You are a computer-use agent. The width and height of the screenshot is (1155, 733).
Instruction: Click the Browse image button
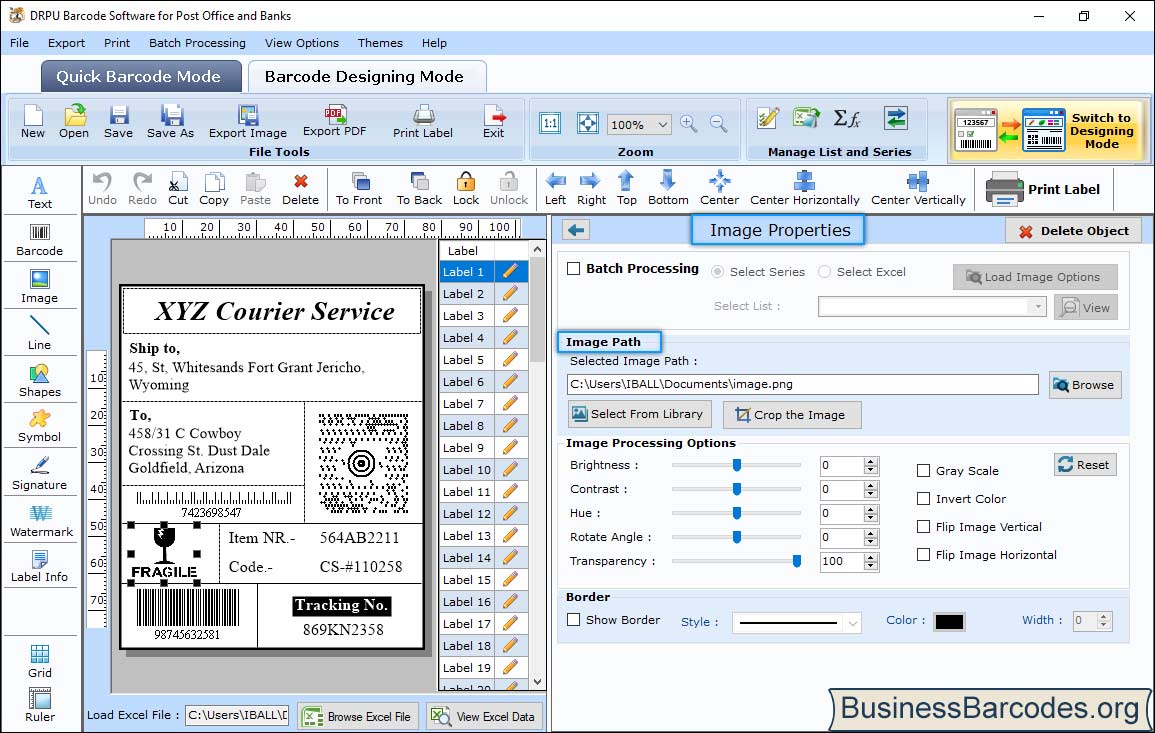[x=1084, y=385]
